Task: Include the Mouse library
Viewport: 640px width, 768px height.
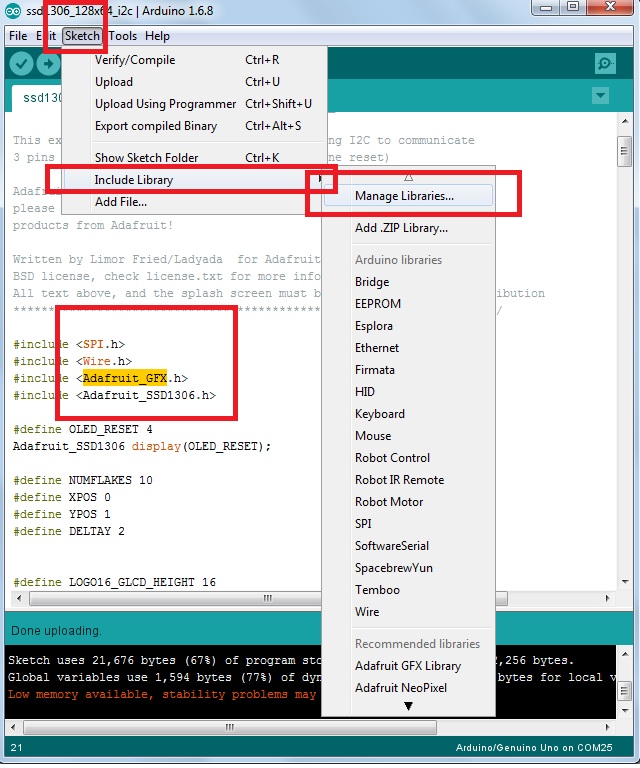Action: tap(408, 436)
